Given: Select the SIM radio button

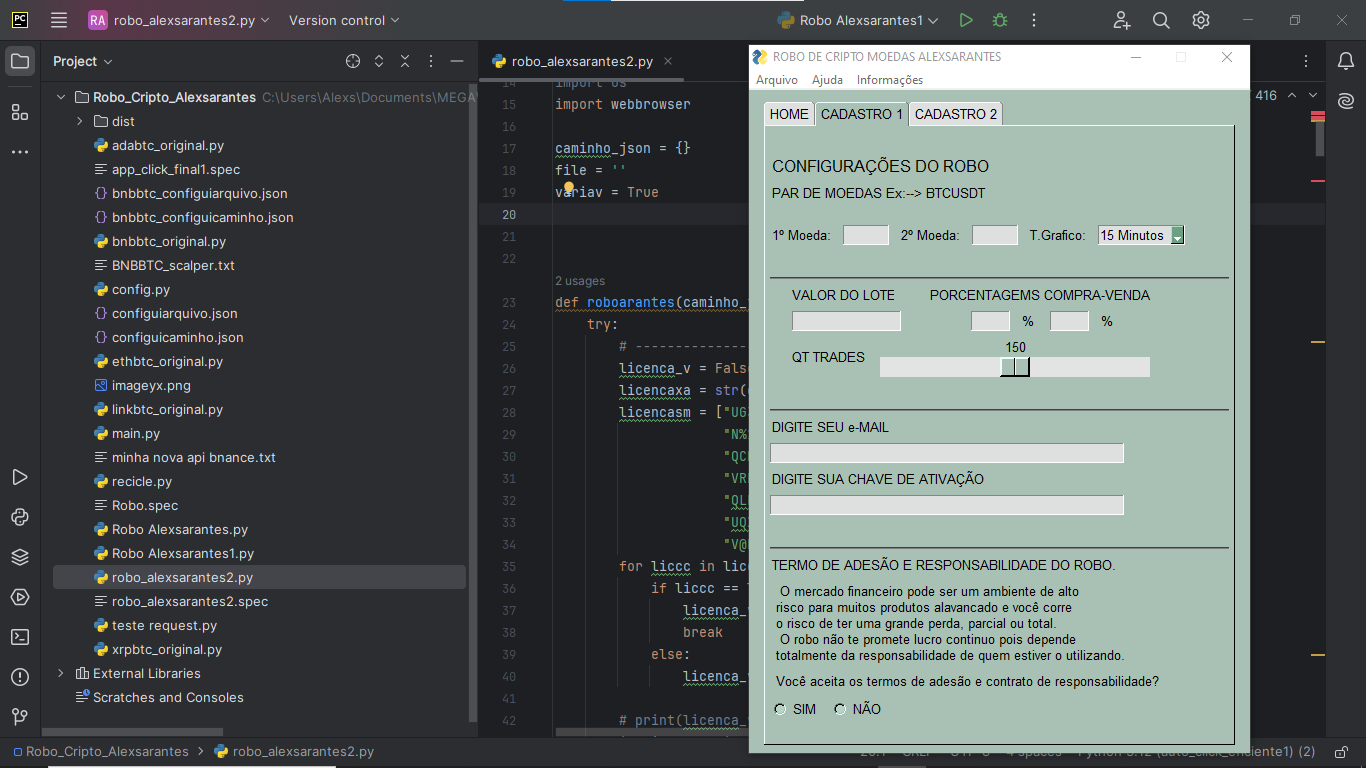Looking at the screenshot, I should click(781, 709).
